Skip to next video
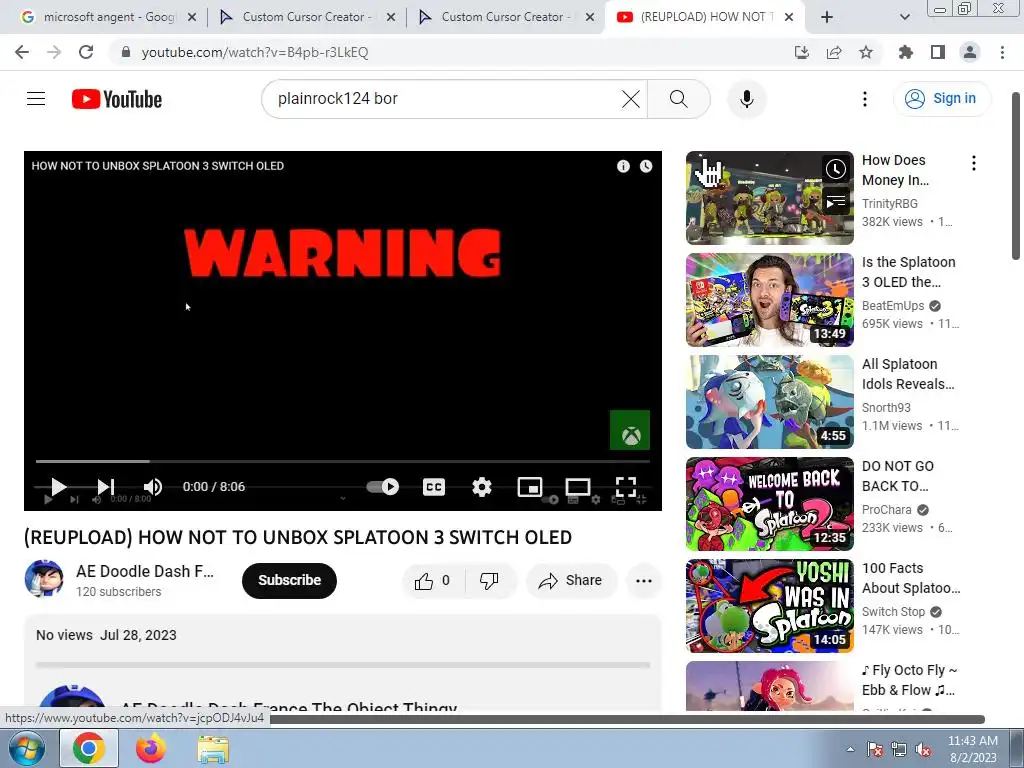The height and width of the screenshot is (768, 1024). (106, 487)
